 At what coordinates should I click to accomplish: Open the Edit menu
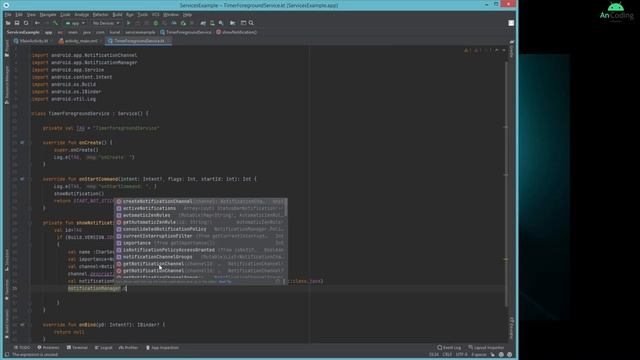pos(19,15)
